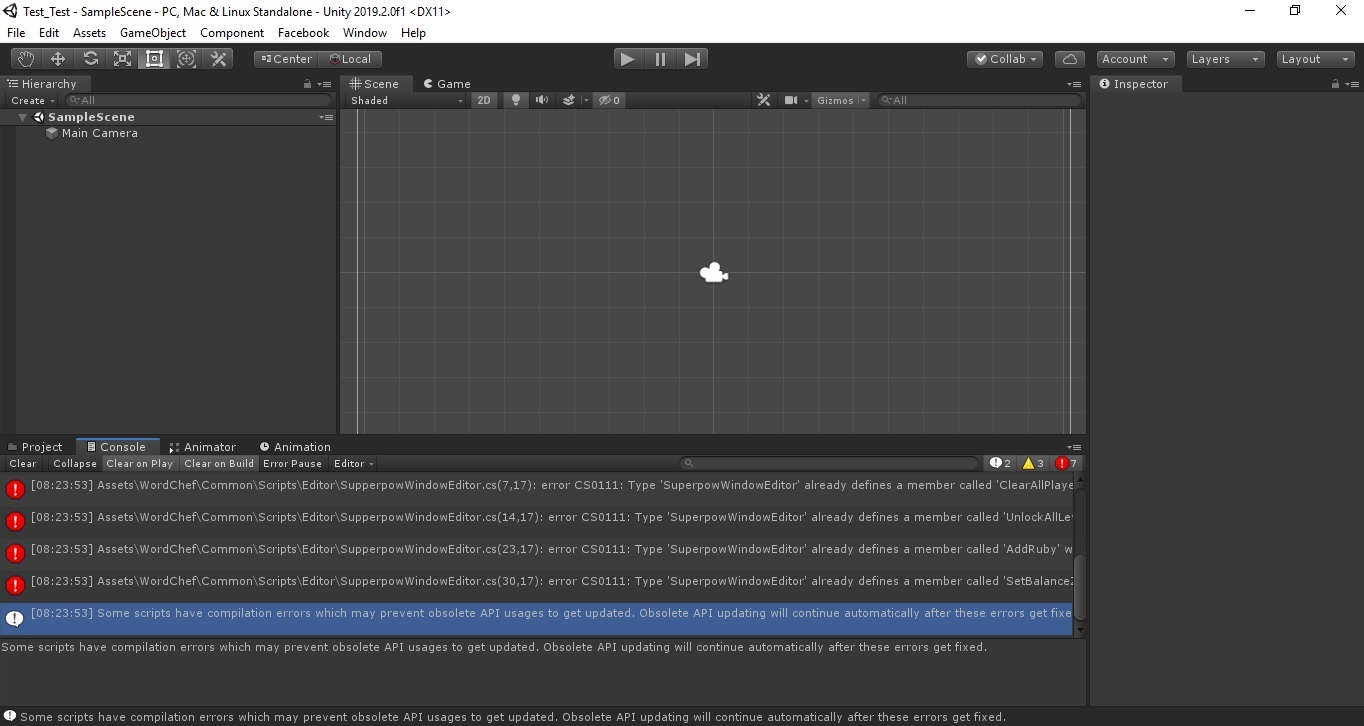Select the Rect tool
This screenshot has height=726, width=1364.
(x=154, y=59)
